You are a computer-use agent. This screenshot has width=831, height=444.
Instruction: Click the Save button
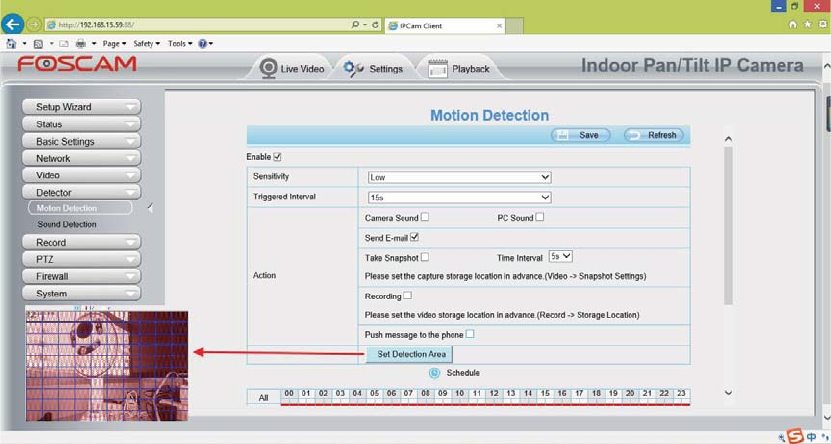(580, 135)
